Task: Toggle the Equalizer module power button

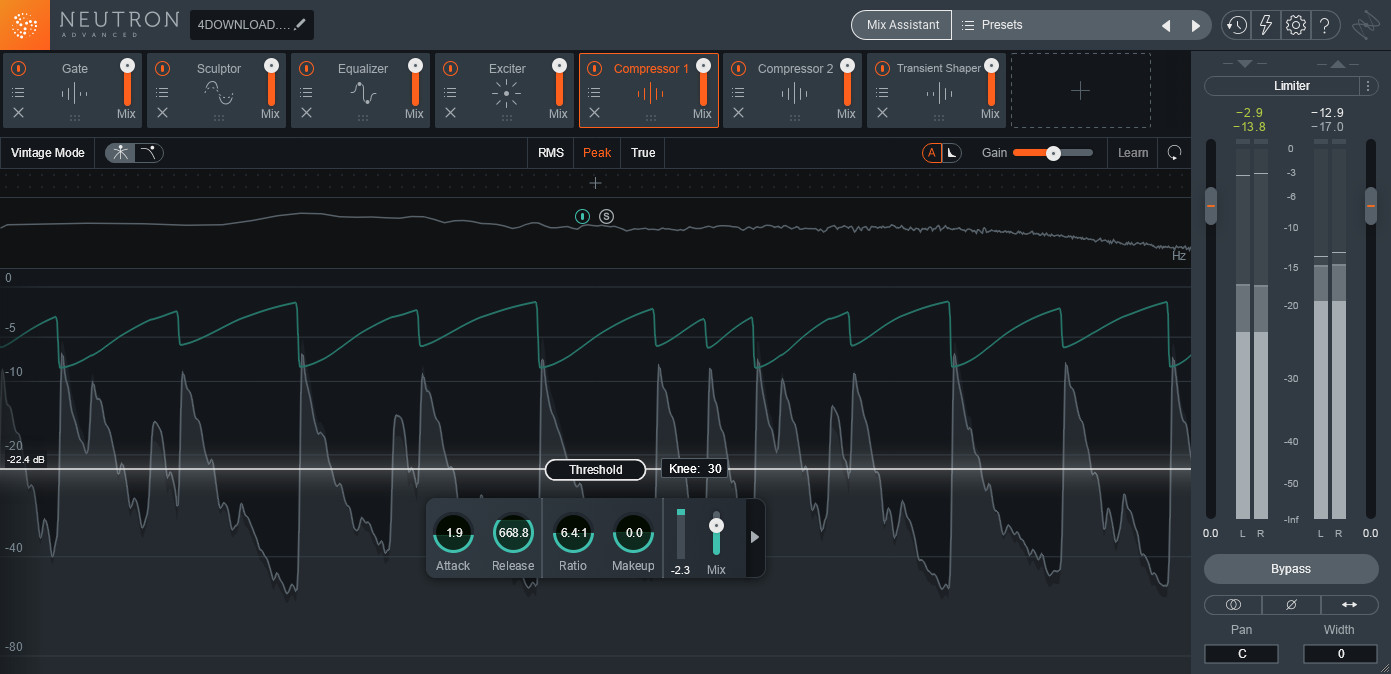Action: click(x=306, y=69)
